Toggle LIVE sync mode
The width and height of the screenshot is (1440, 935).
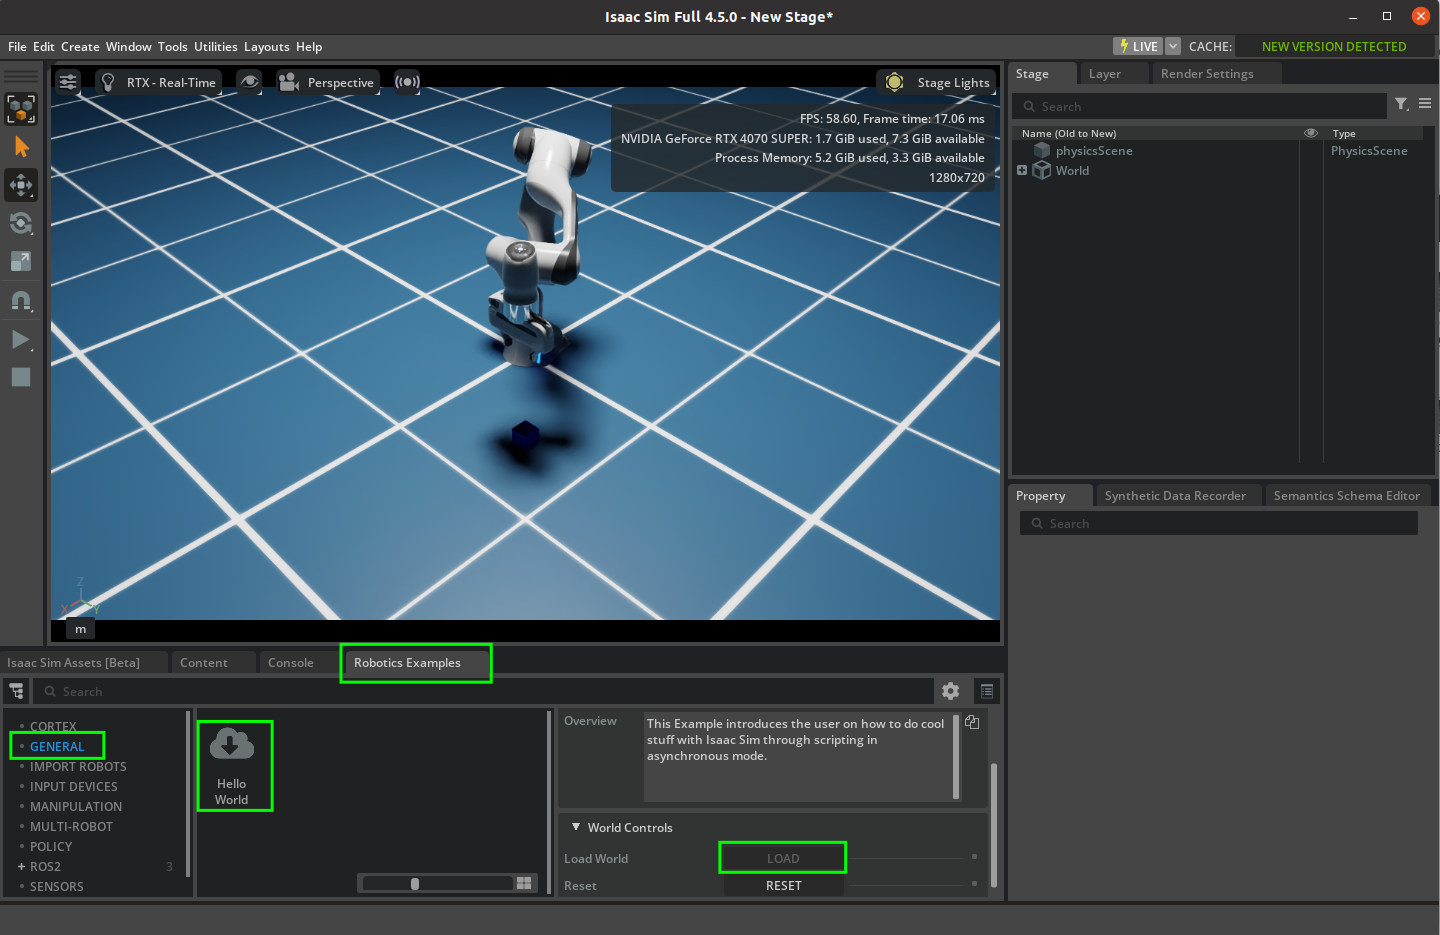tap(1138, 45)
